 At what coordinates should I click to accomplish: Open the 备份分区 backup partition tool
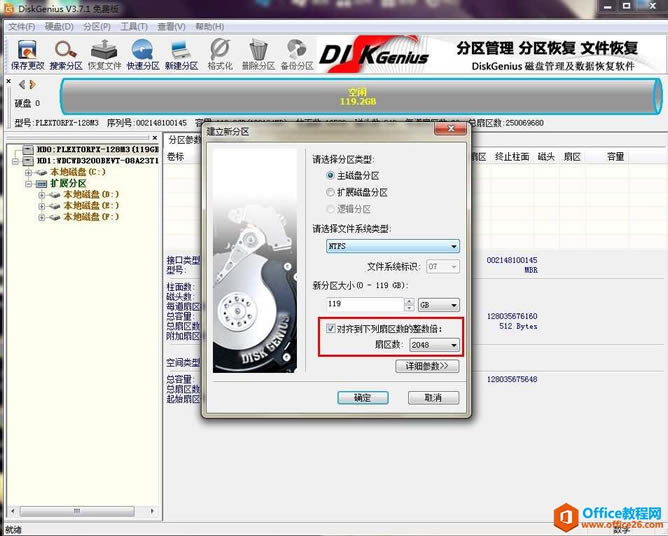pyautogui.click(x=297, y=54)
